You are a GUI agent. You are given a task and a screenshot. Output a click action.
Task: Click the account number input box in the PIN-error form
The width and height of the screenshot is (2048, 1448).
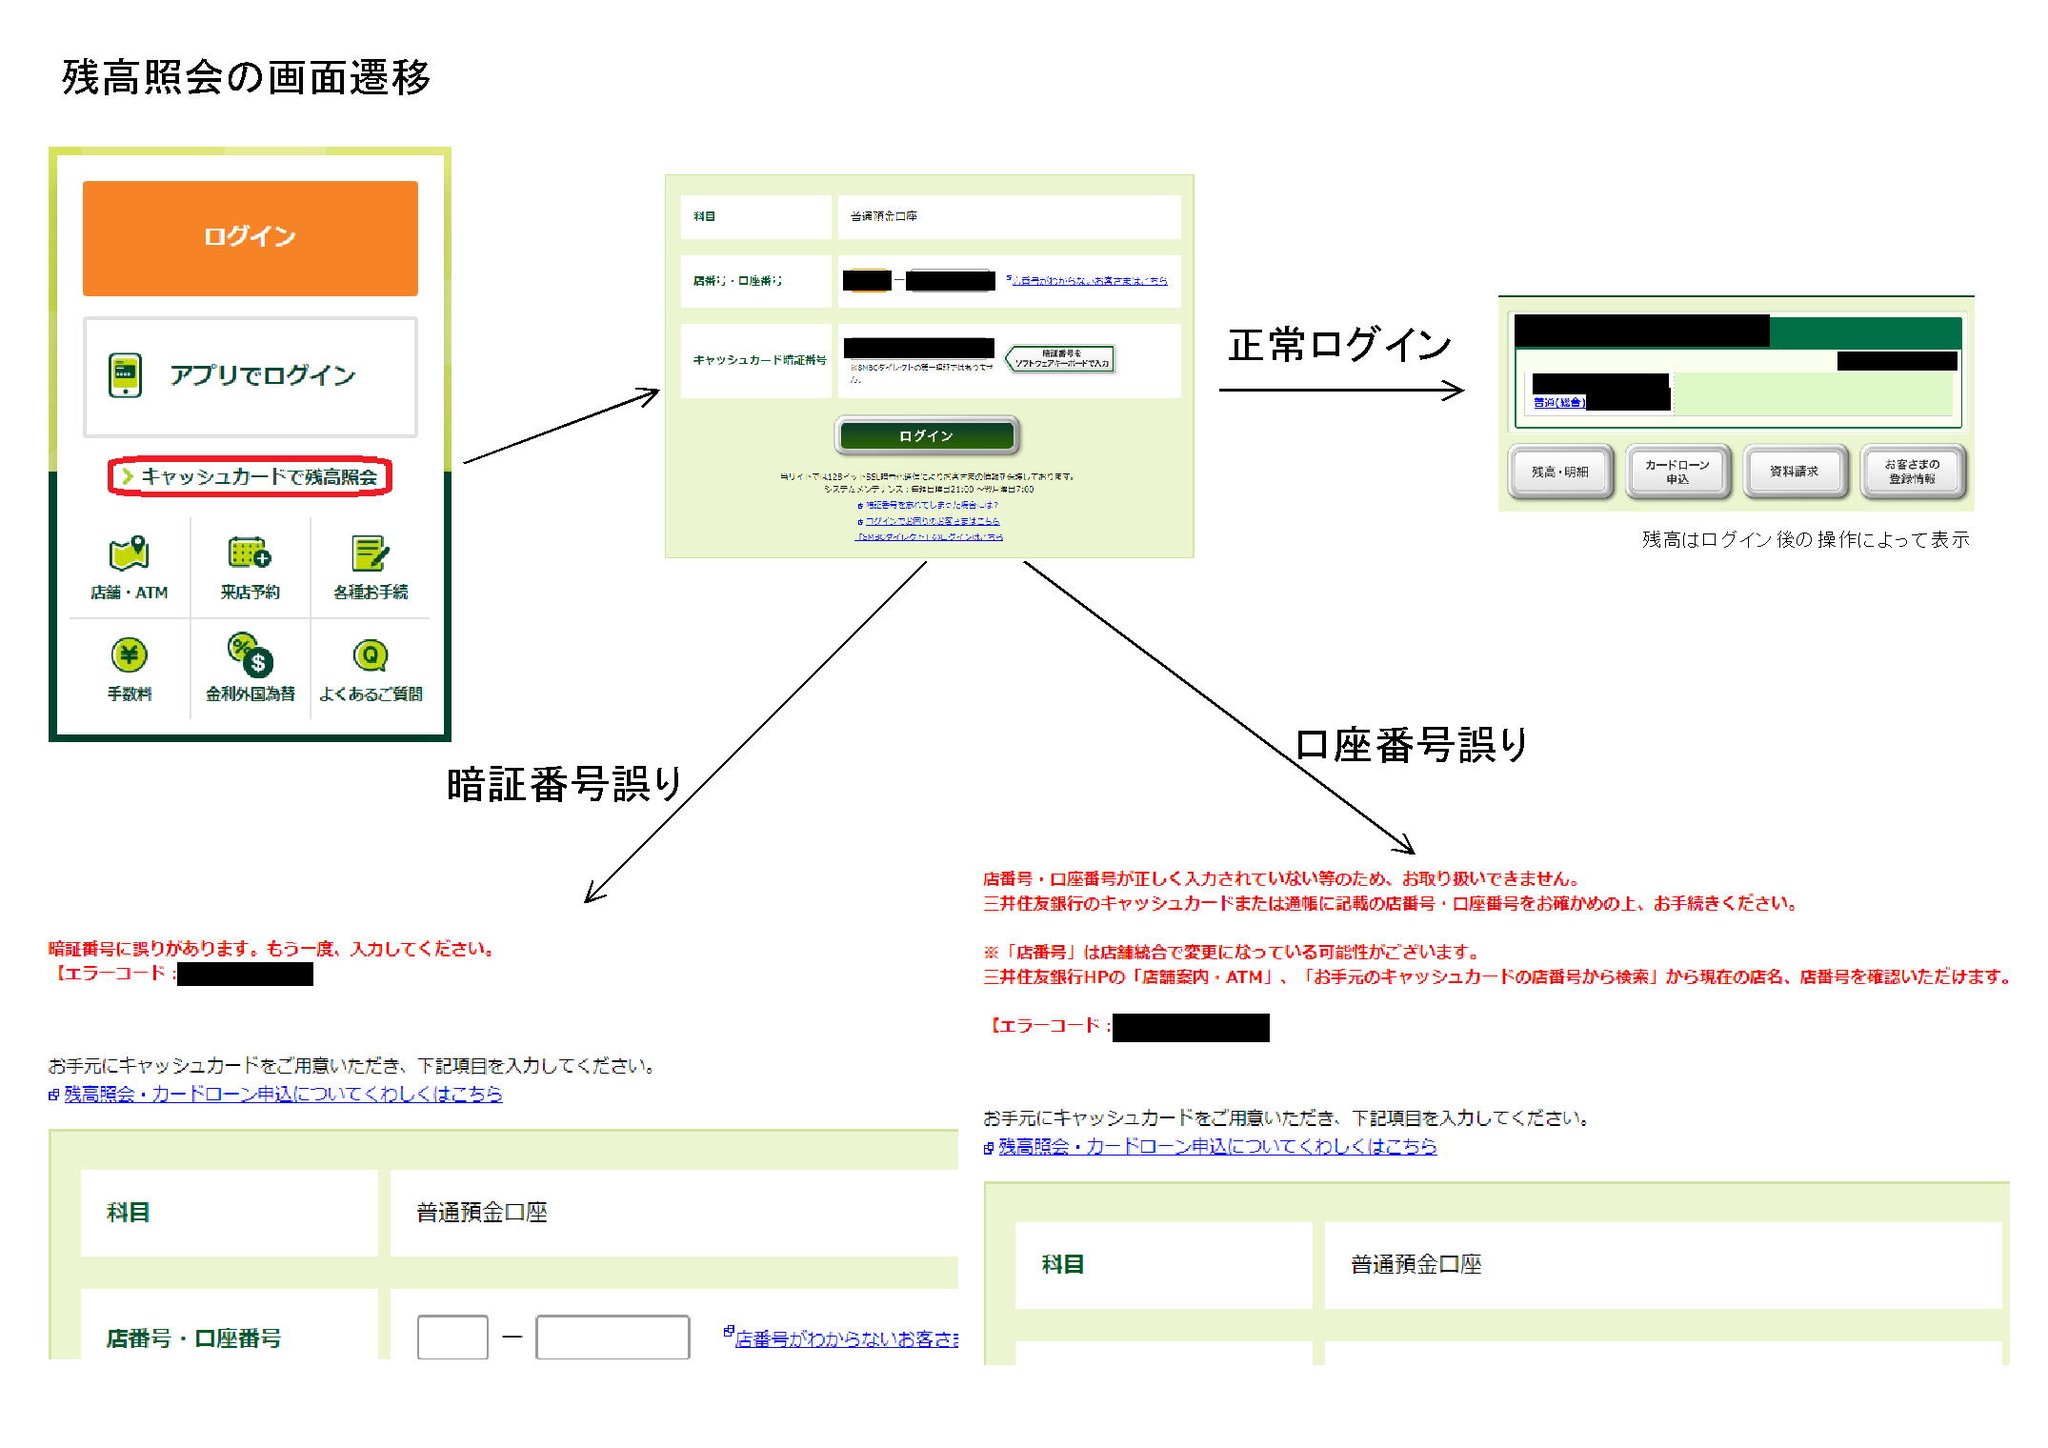click(x=613, y=1337)
